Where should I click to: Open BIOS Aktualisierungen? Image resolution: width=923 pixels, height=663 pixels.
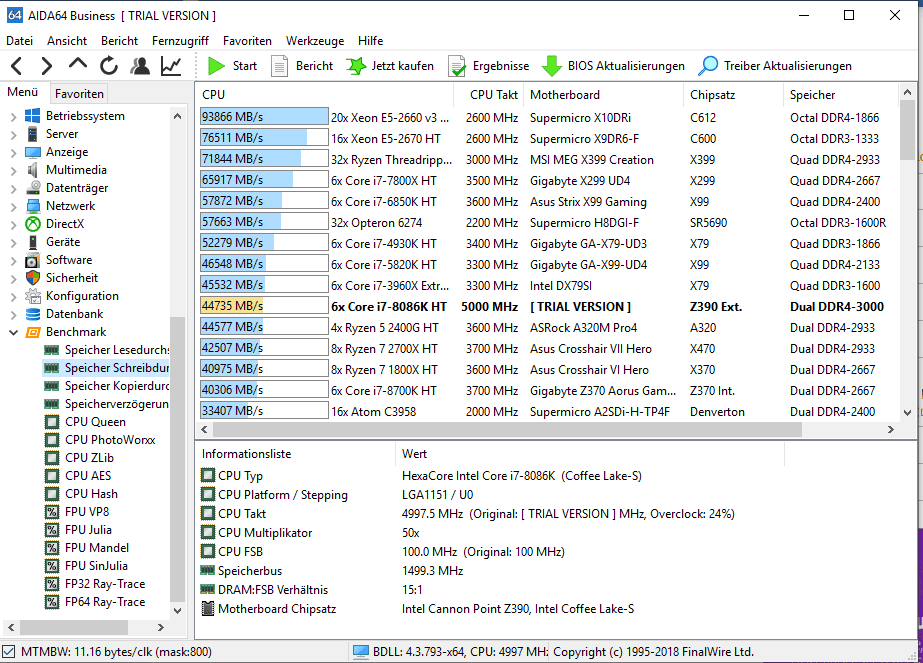613,66
